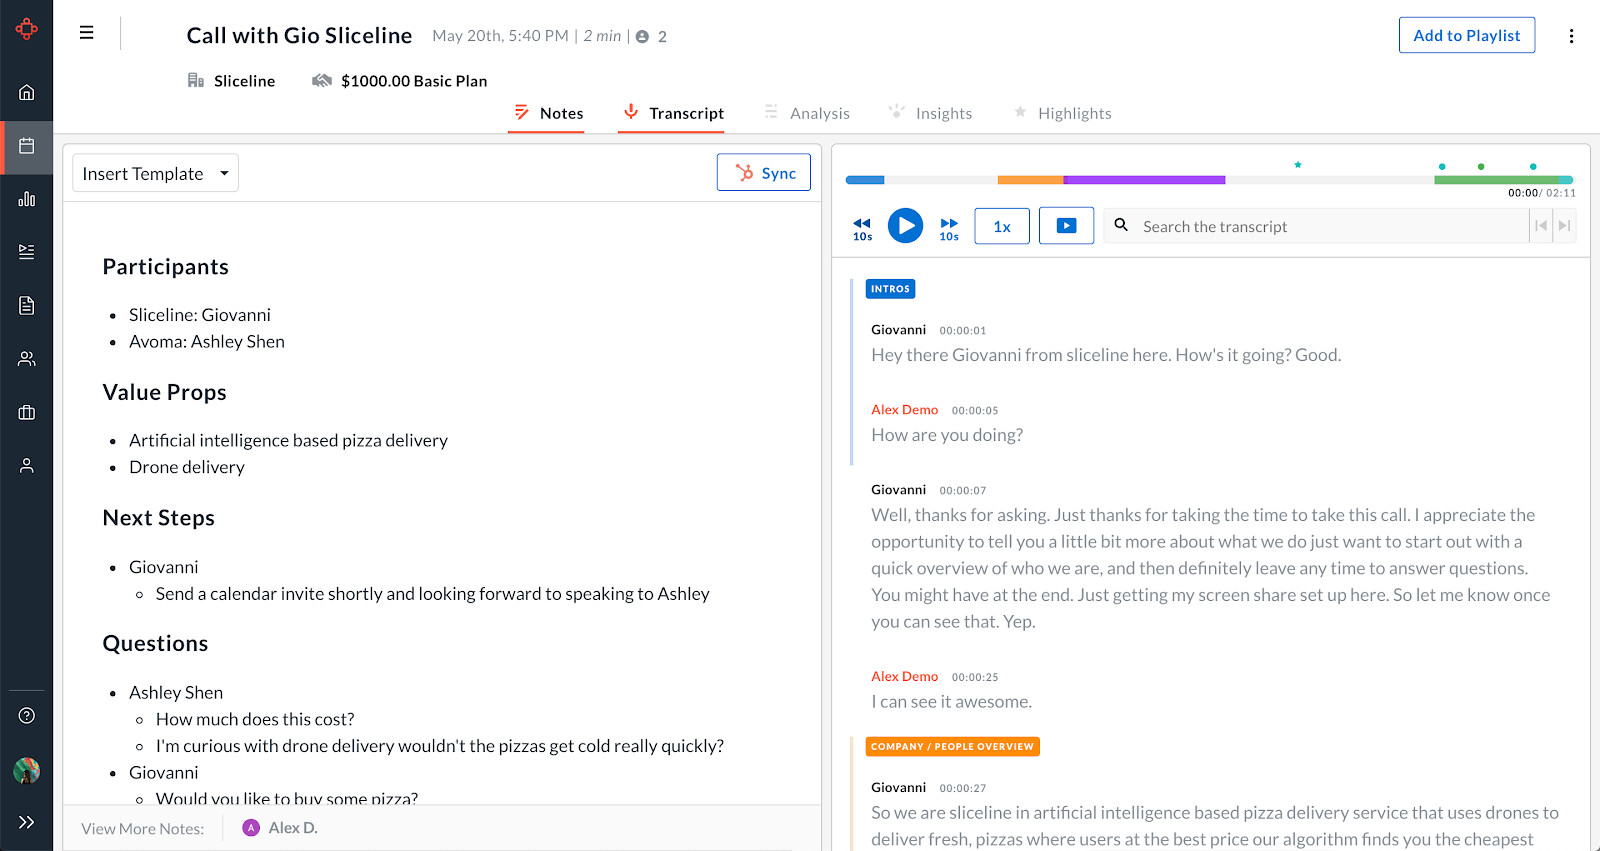
Task: Click the COMPANY / PEOPLE OVERVIEW topic label
Action: tap(952, 747)
